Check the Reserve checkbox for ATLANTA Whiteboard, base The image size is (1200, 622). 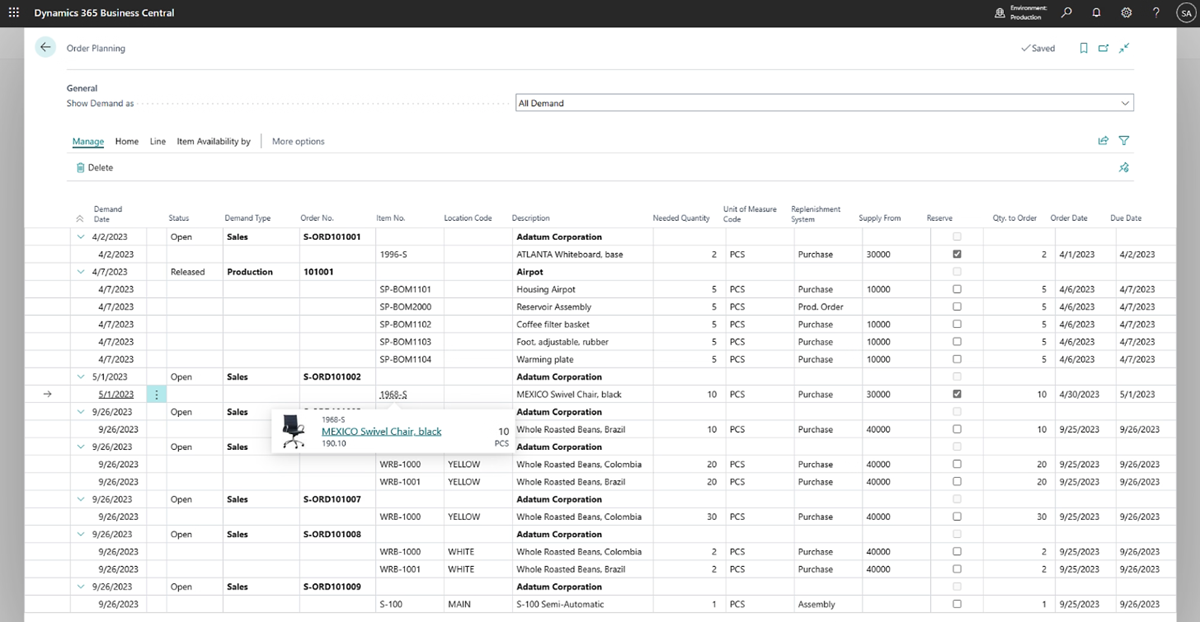click(x=955, y=254)
